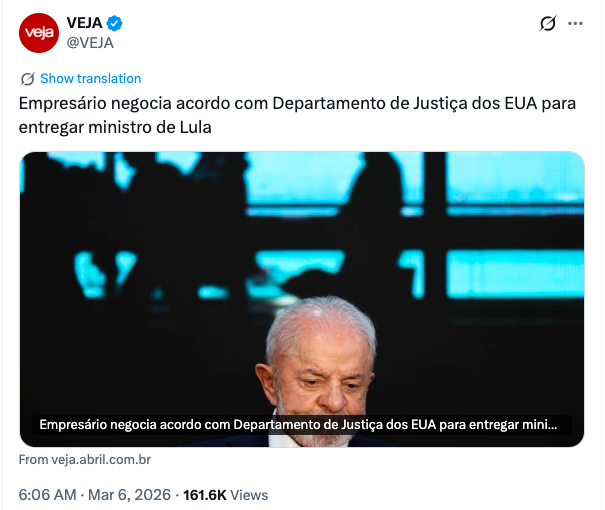The height and width of the screenshot is (510, 605).
Task: Click the small icon before Show translation
Action: click(27, 79)
